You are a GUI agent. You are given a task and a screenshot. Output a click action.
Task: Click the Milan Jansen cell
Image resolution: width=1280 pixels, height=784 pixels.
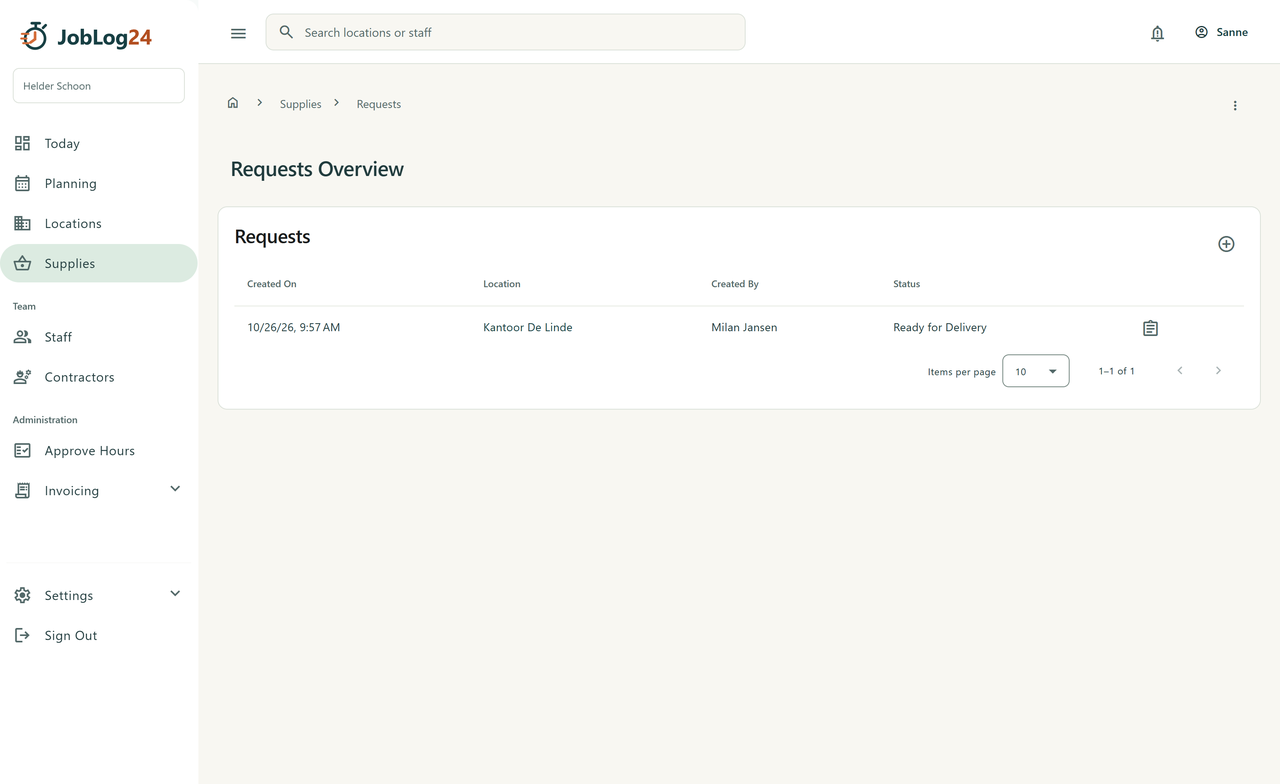click(744, 327)
